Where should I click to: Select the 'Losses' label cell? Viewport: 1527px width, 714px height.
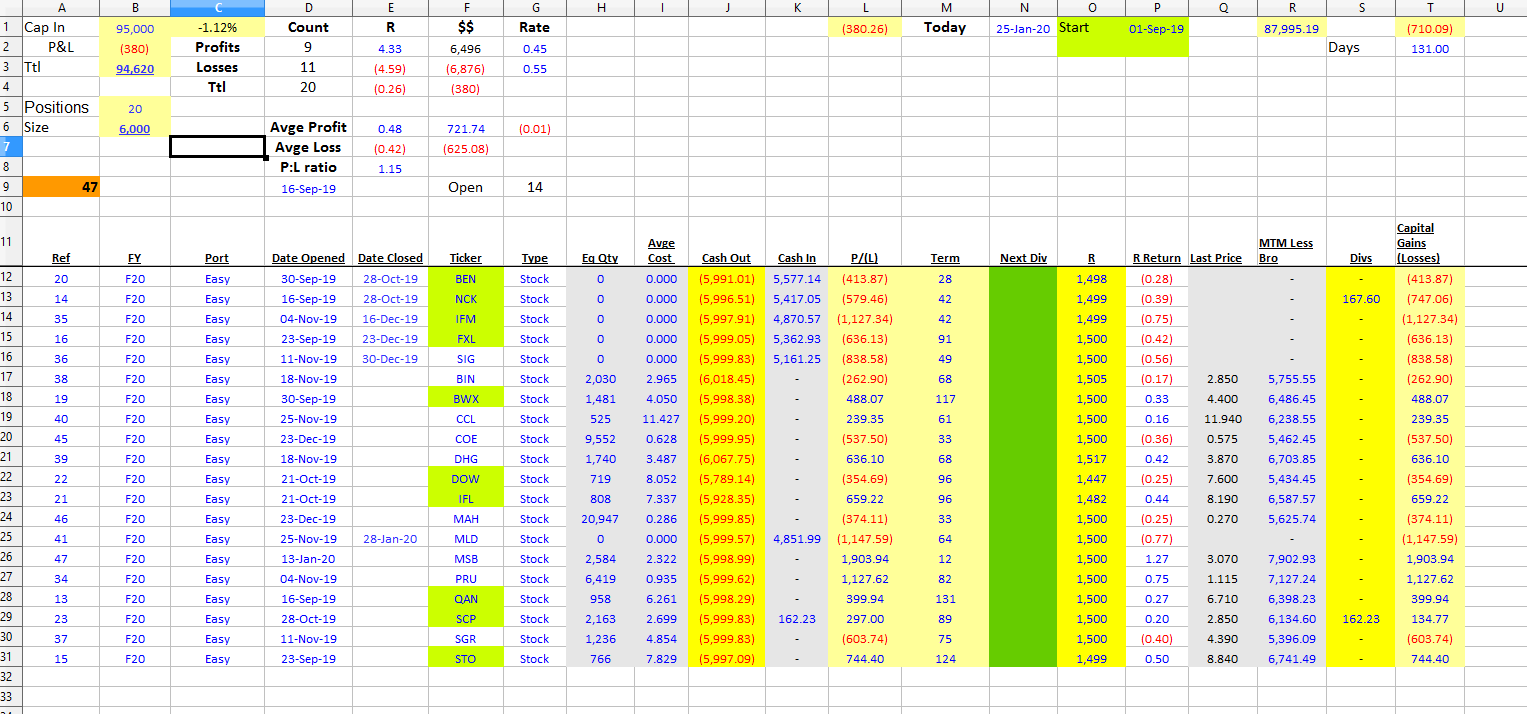click(x=217, y=67)
